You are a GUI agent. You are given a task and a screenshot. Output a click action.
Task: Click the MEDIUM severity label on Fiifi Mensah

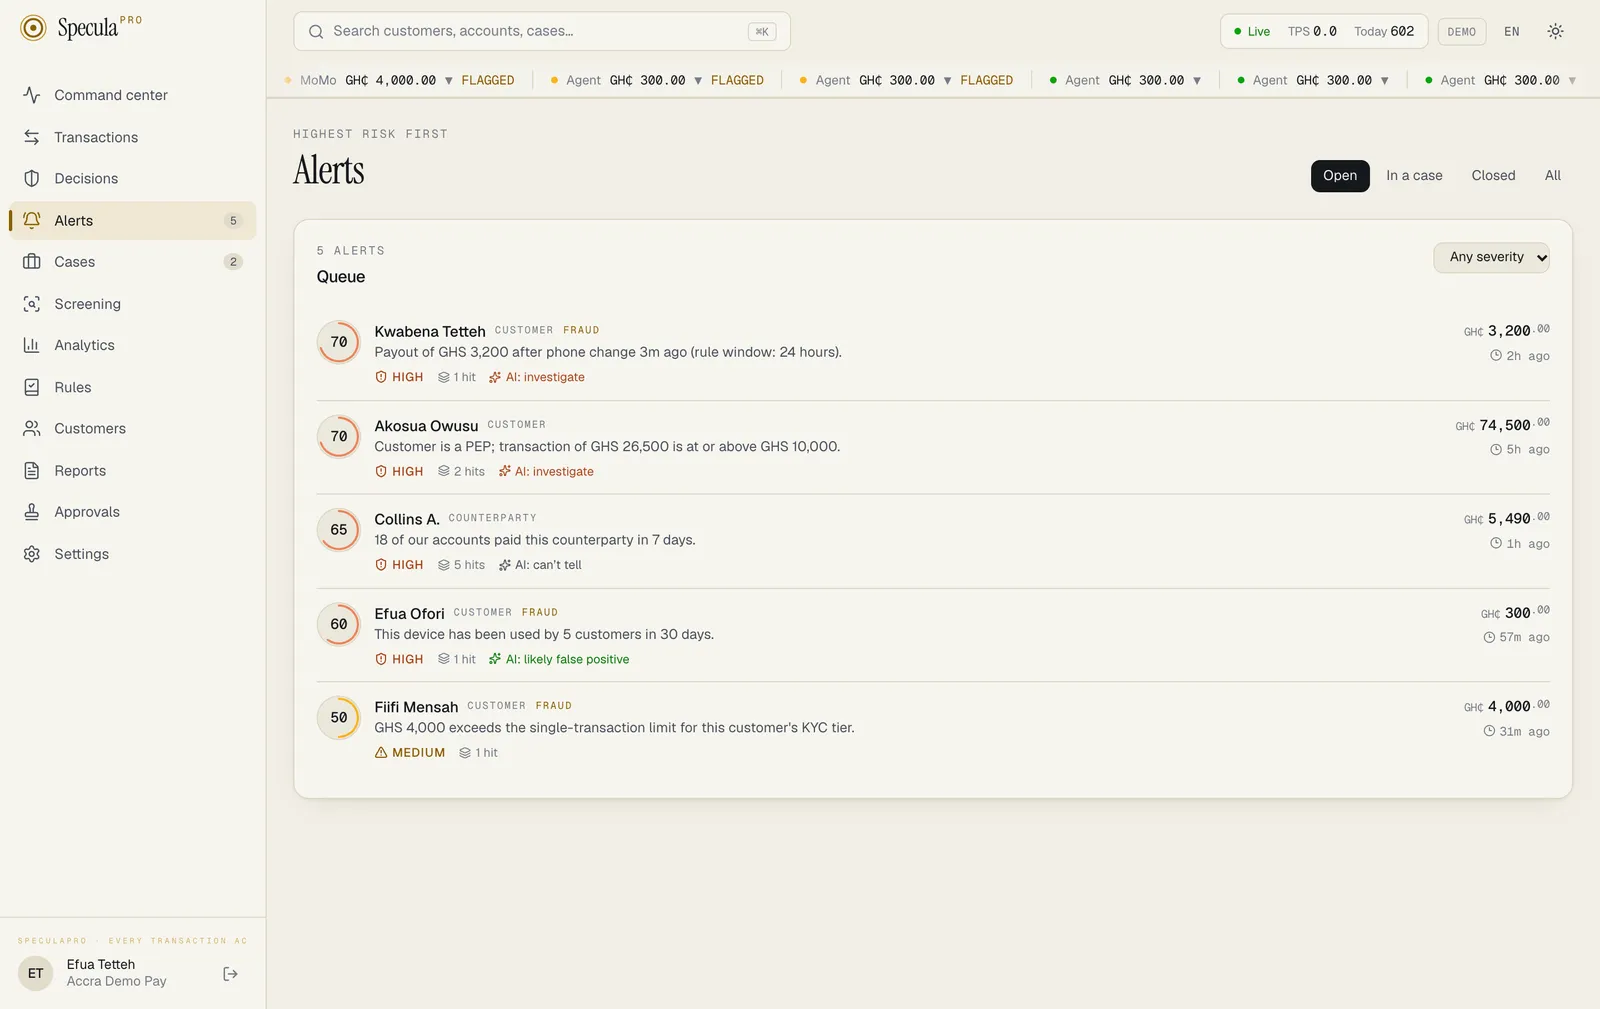410,753
